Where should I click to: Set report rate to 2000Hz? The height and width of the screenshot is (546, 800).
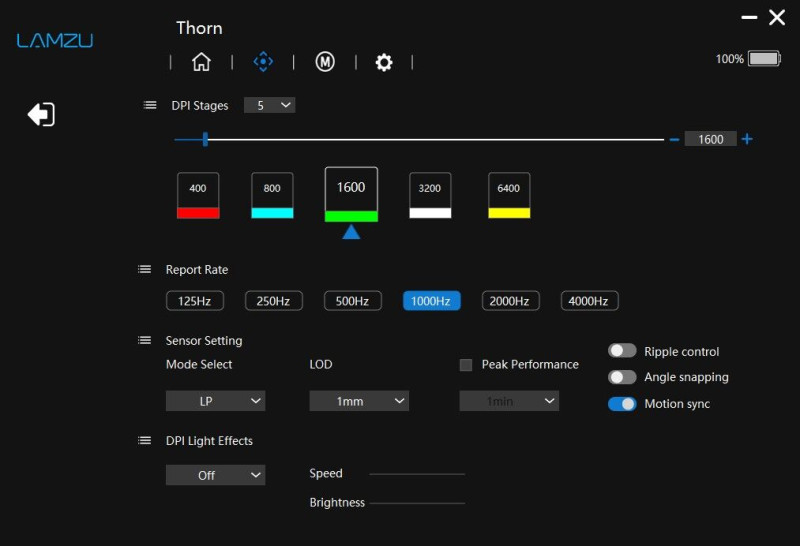510,301
